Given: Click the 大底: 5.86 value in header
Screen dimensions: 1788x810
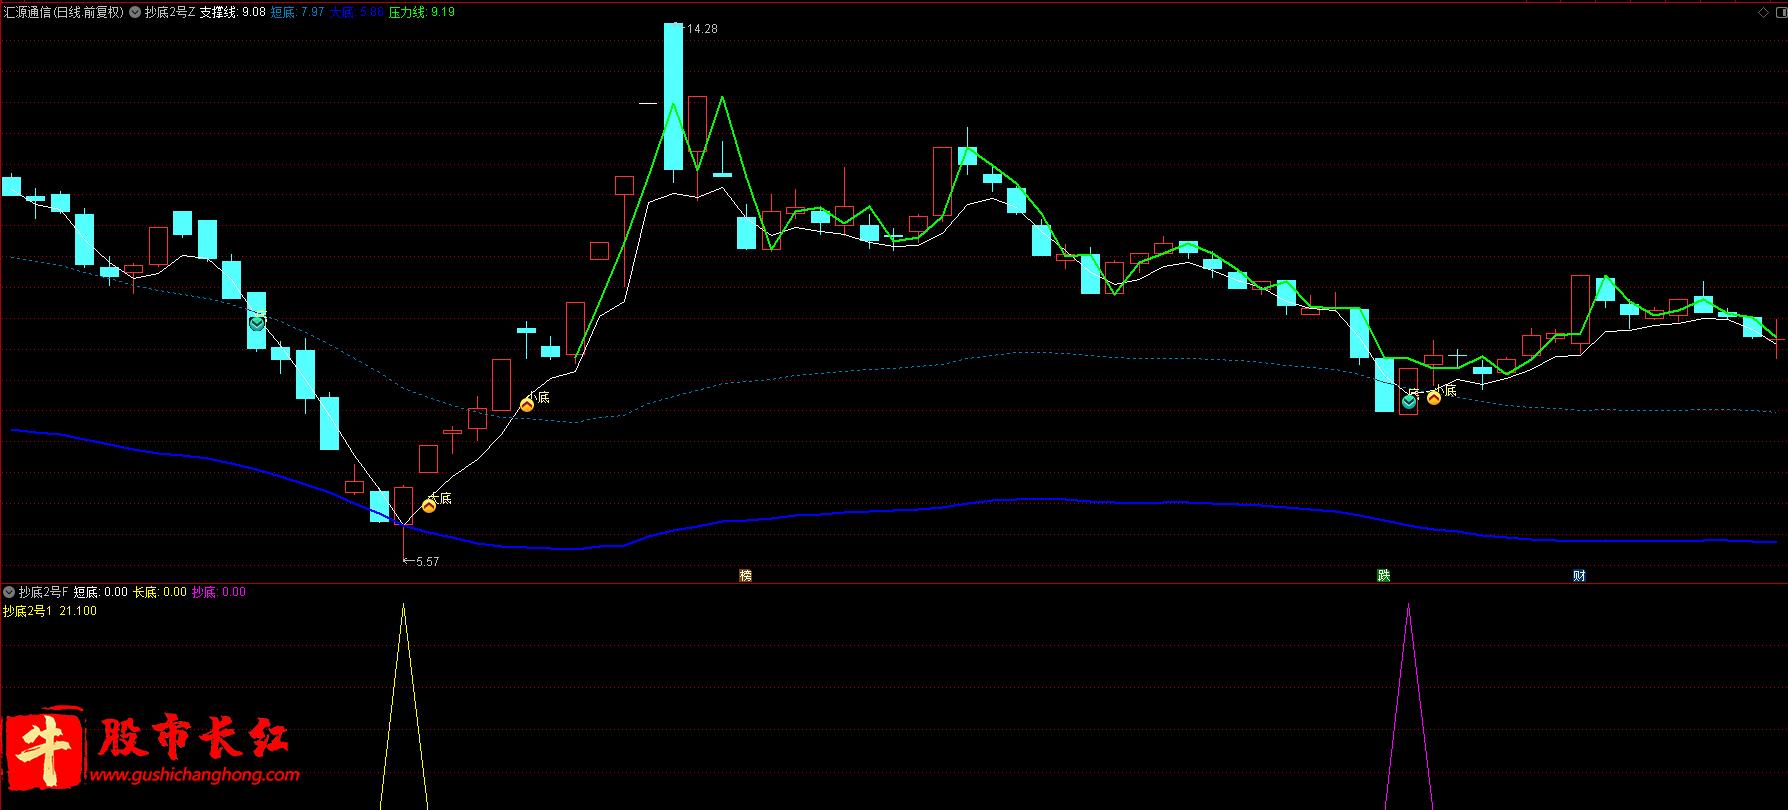Looking at the screenshot, I should tap(357, 12).
